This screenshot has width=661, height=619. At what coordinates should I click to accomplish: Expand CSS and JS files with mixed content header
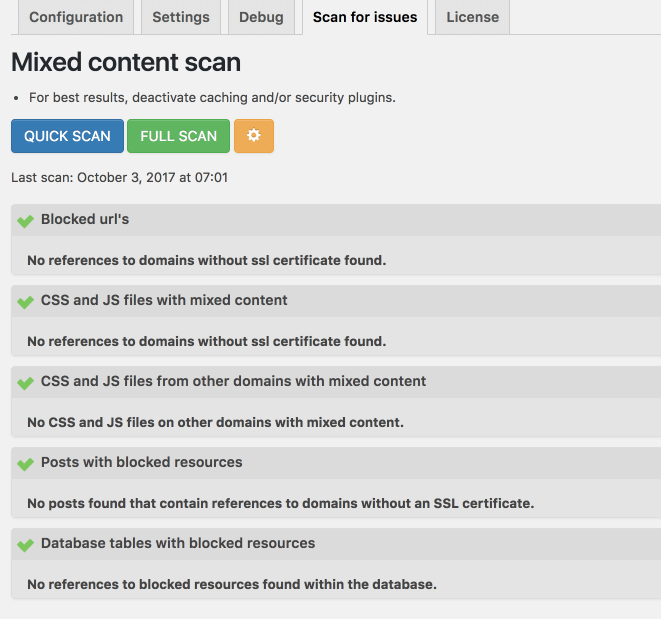pos(336,301)
